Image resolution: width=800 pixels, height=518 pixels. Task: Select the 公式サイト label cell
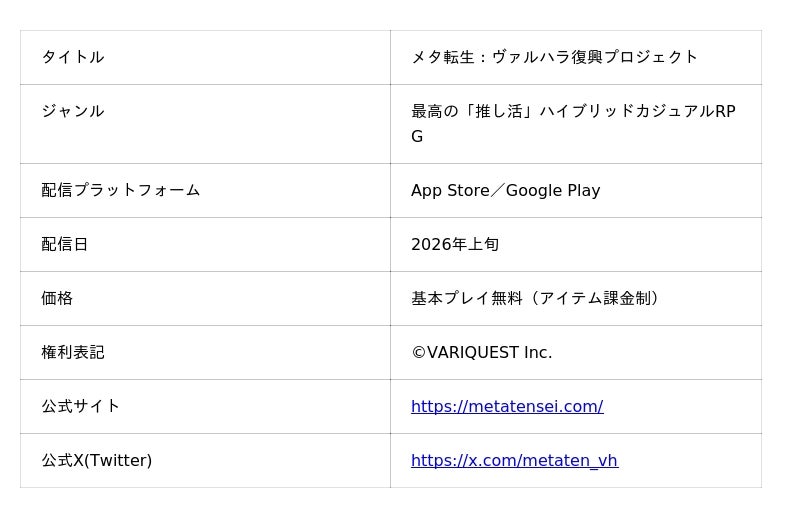point(81,406)
